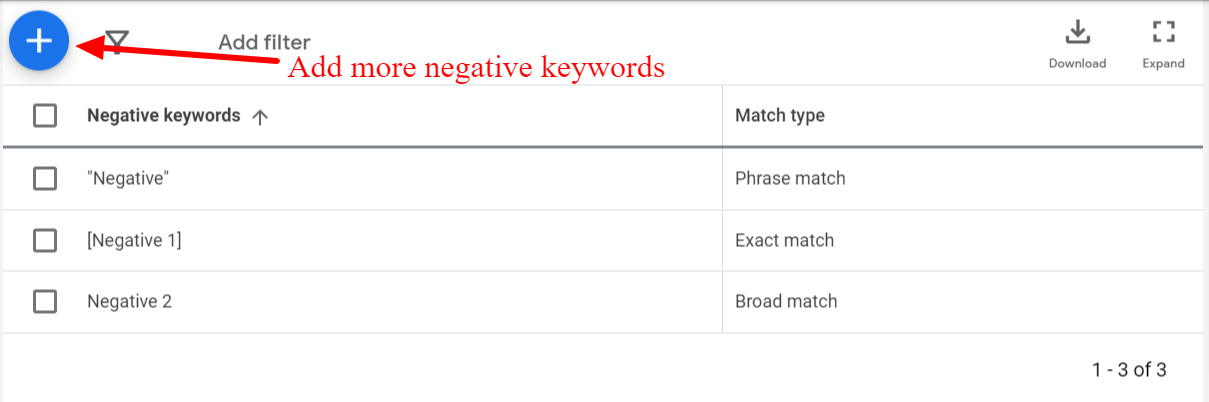
Task: Click the blue plus add button
Action: click(x=39, y=40)
